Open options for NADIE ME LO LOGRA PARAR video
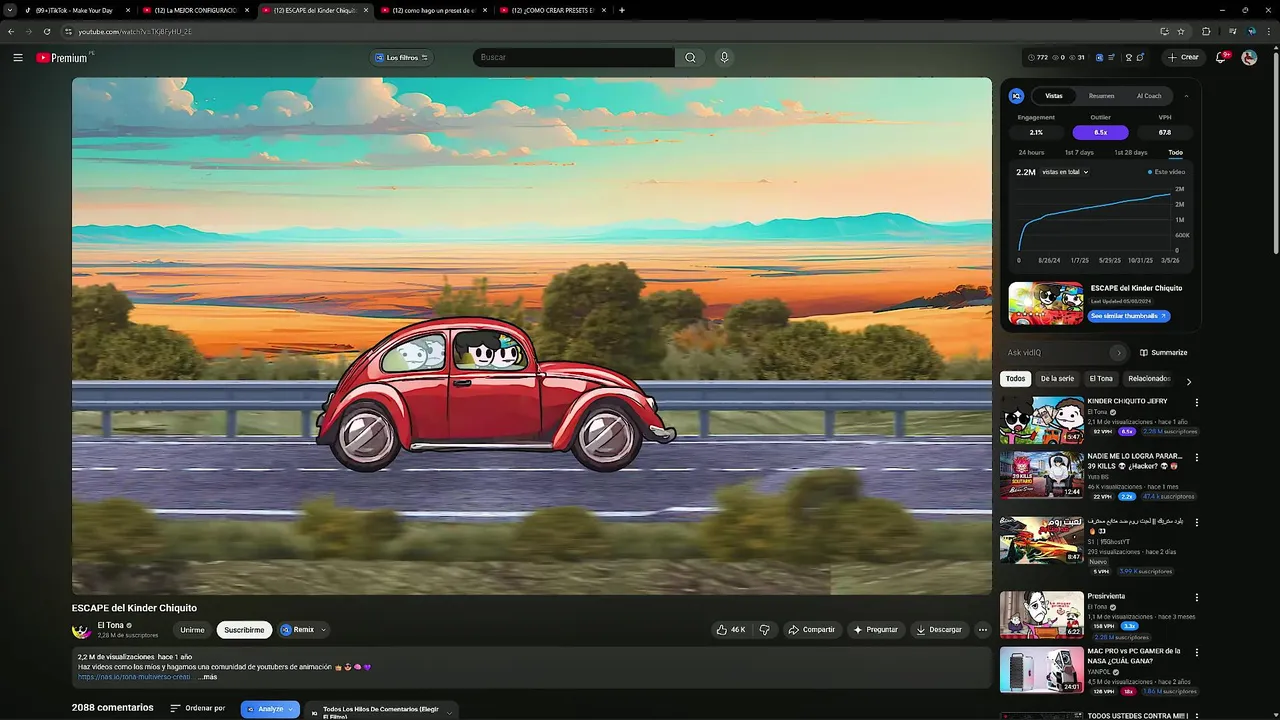1280x720 pixels. 1196,457
